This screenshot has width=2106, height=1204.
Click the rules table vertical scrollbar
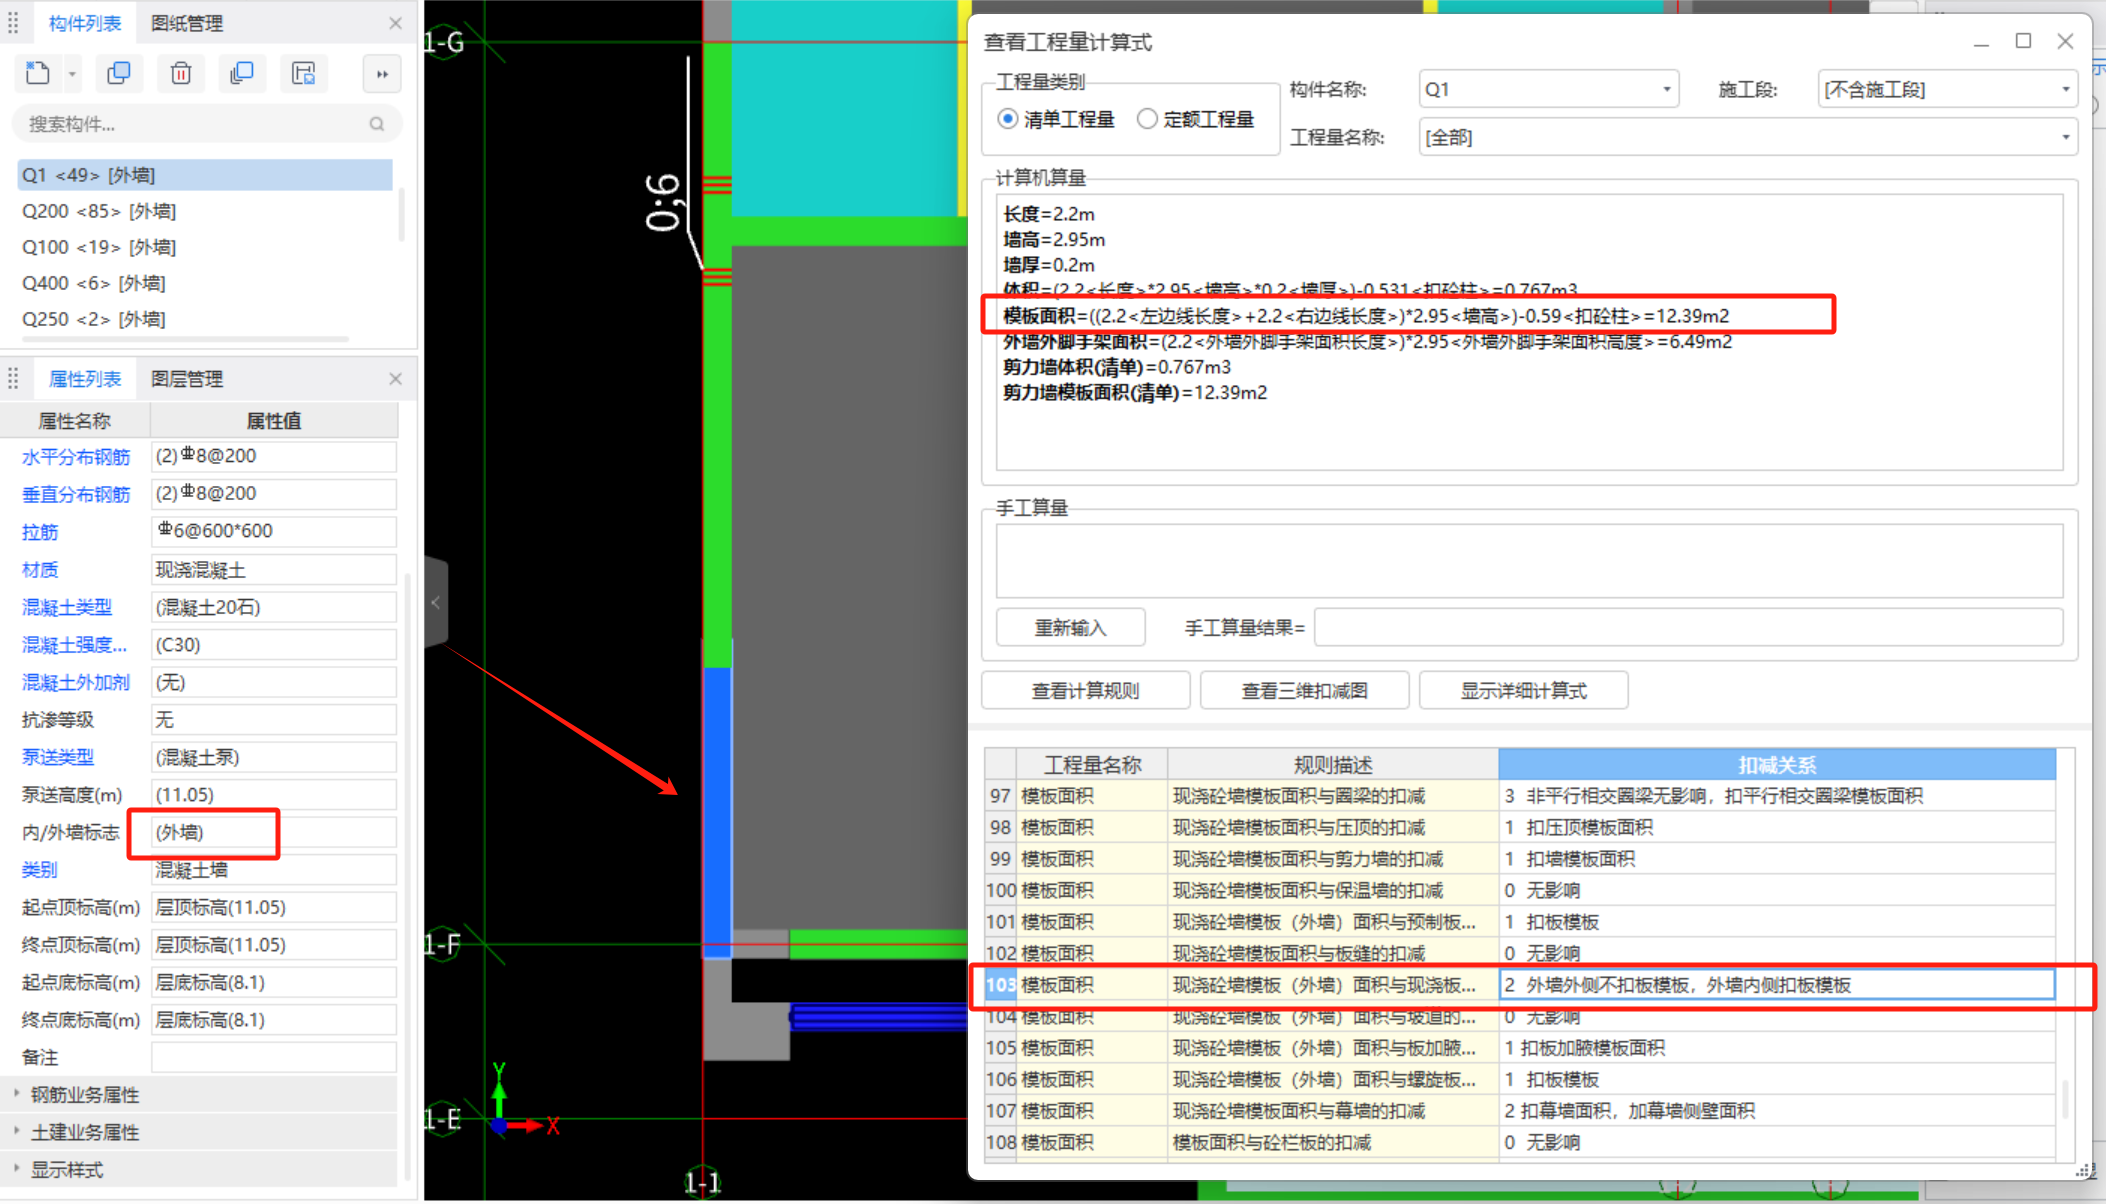coord(2065,1100)
